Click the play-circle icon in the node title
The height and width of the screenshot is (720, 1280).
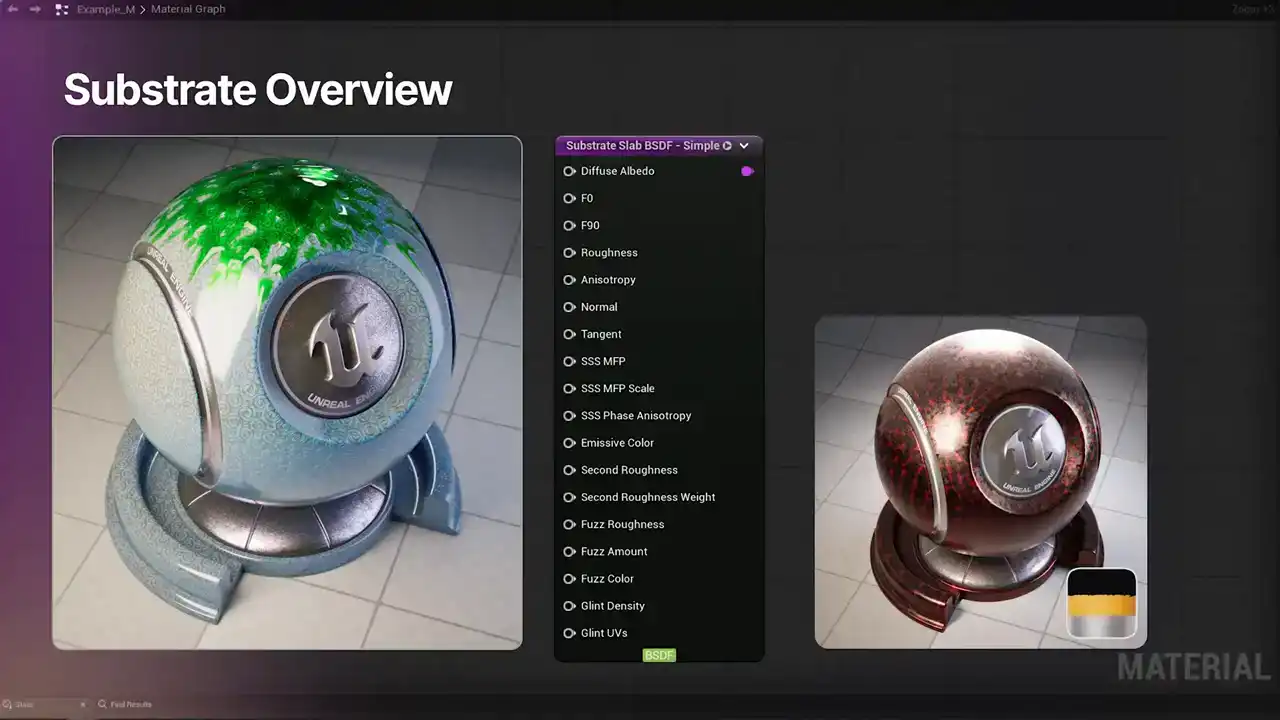[727, 146]
